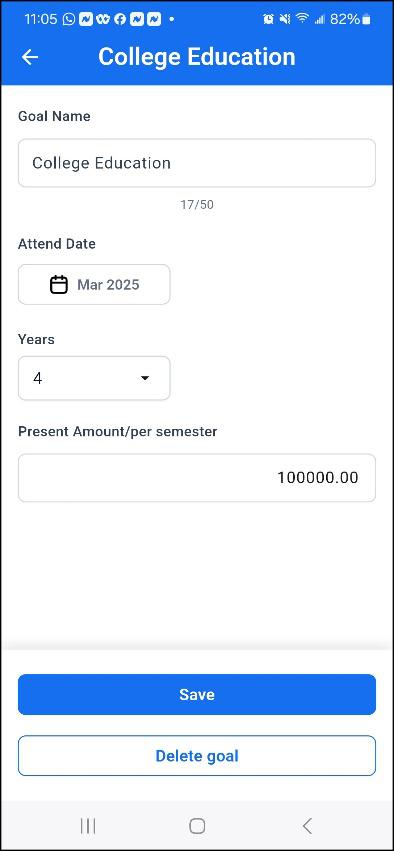Tap the College Education header title
The width and height of the screenshot is (394, 851).
coord(197,57)
